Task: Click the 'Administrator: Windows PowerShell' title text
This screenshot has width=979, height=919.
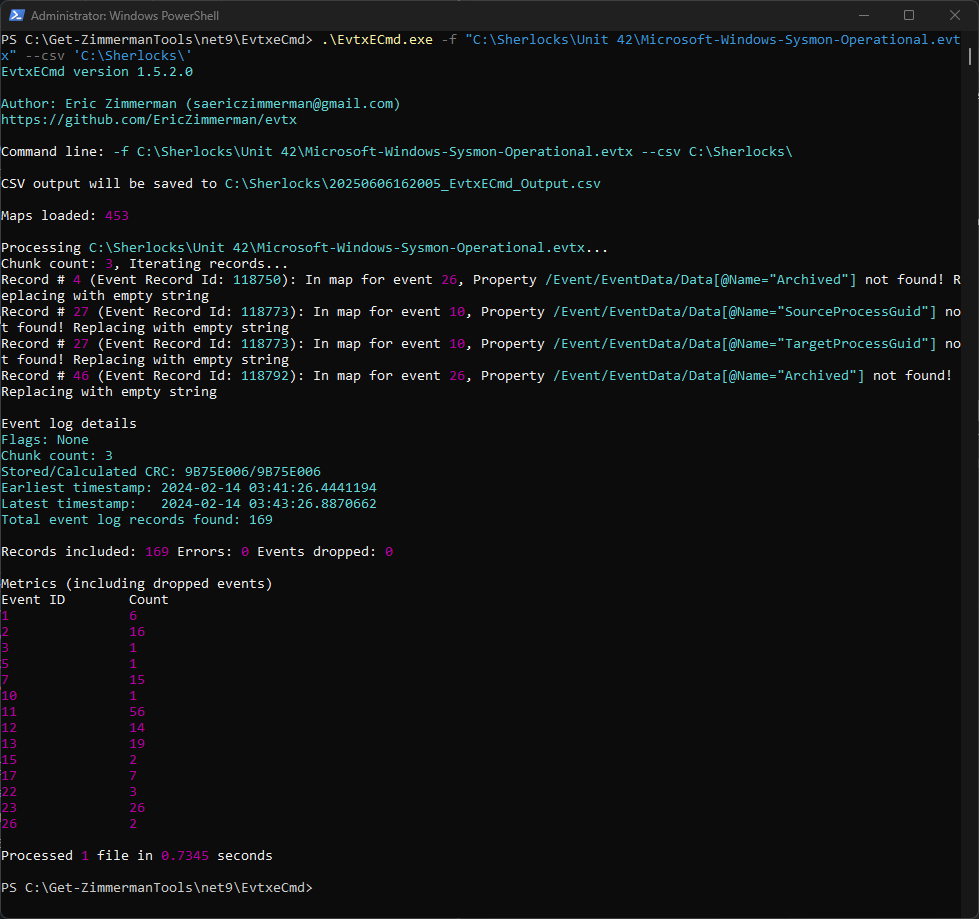Action: tap(125, 16)
